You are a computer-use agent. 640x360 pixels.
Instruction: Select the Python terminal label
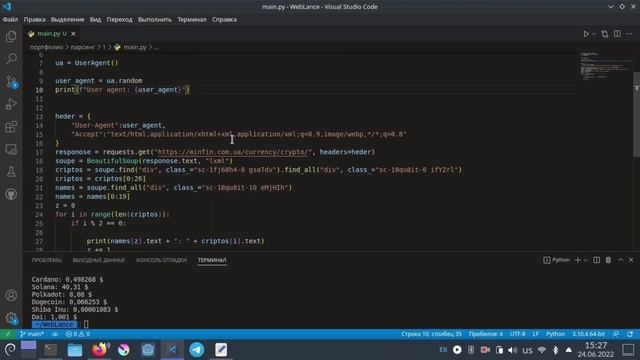point(557,260)
